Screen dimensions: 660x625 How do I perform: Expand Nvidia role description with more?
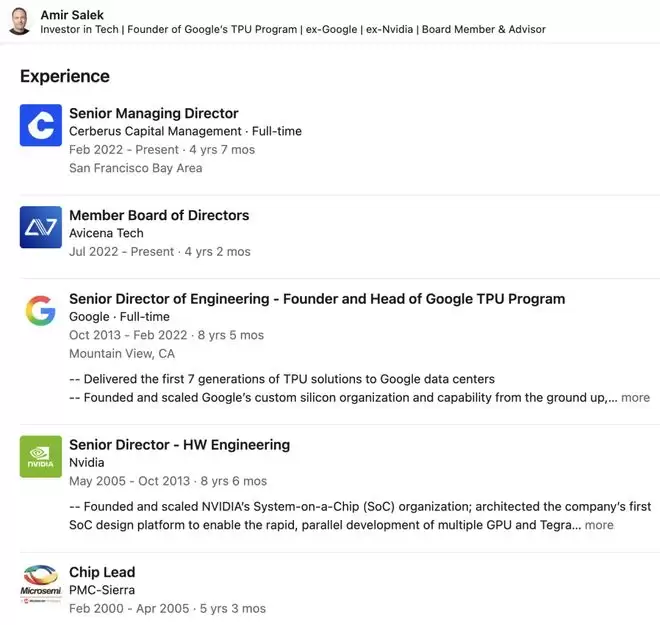pyautogui.click(x=599, y=525)
